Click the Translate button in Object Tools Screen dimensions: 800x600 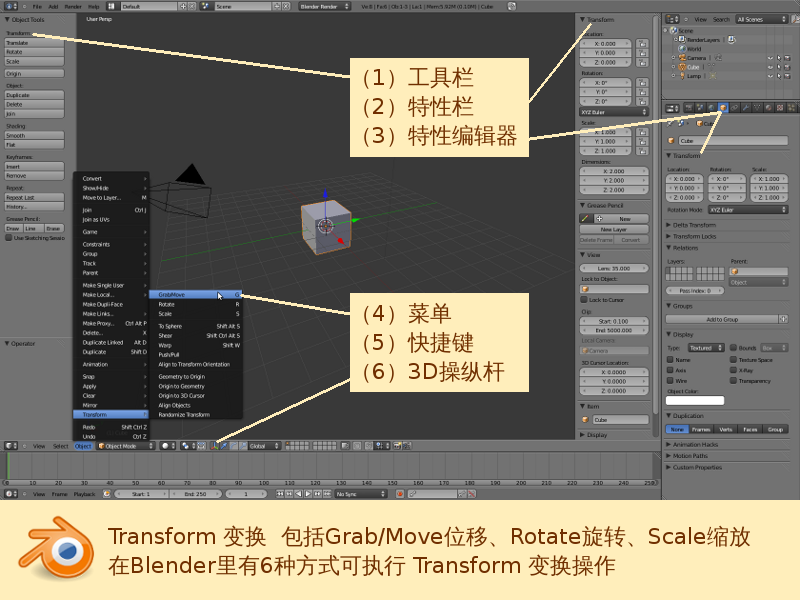35,43
